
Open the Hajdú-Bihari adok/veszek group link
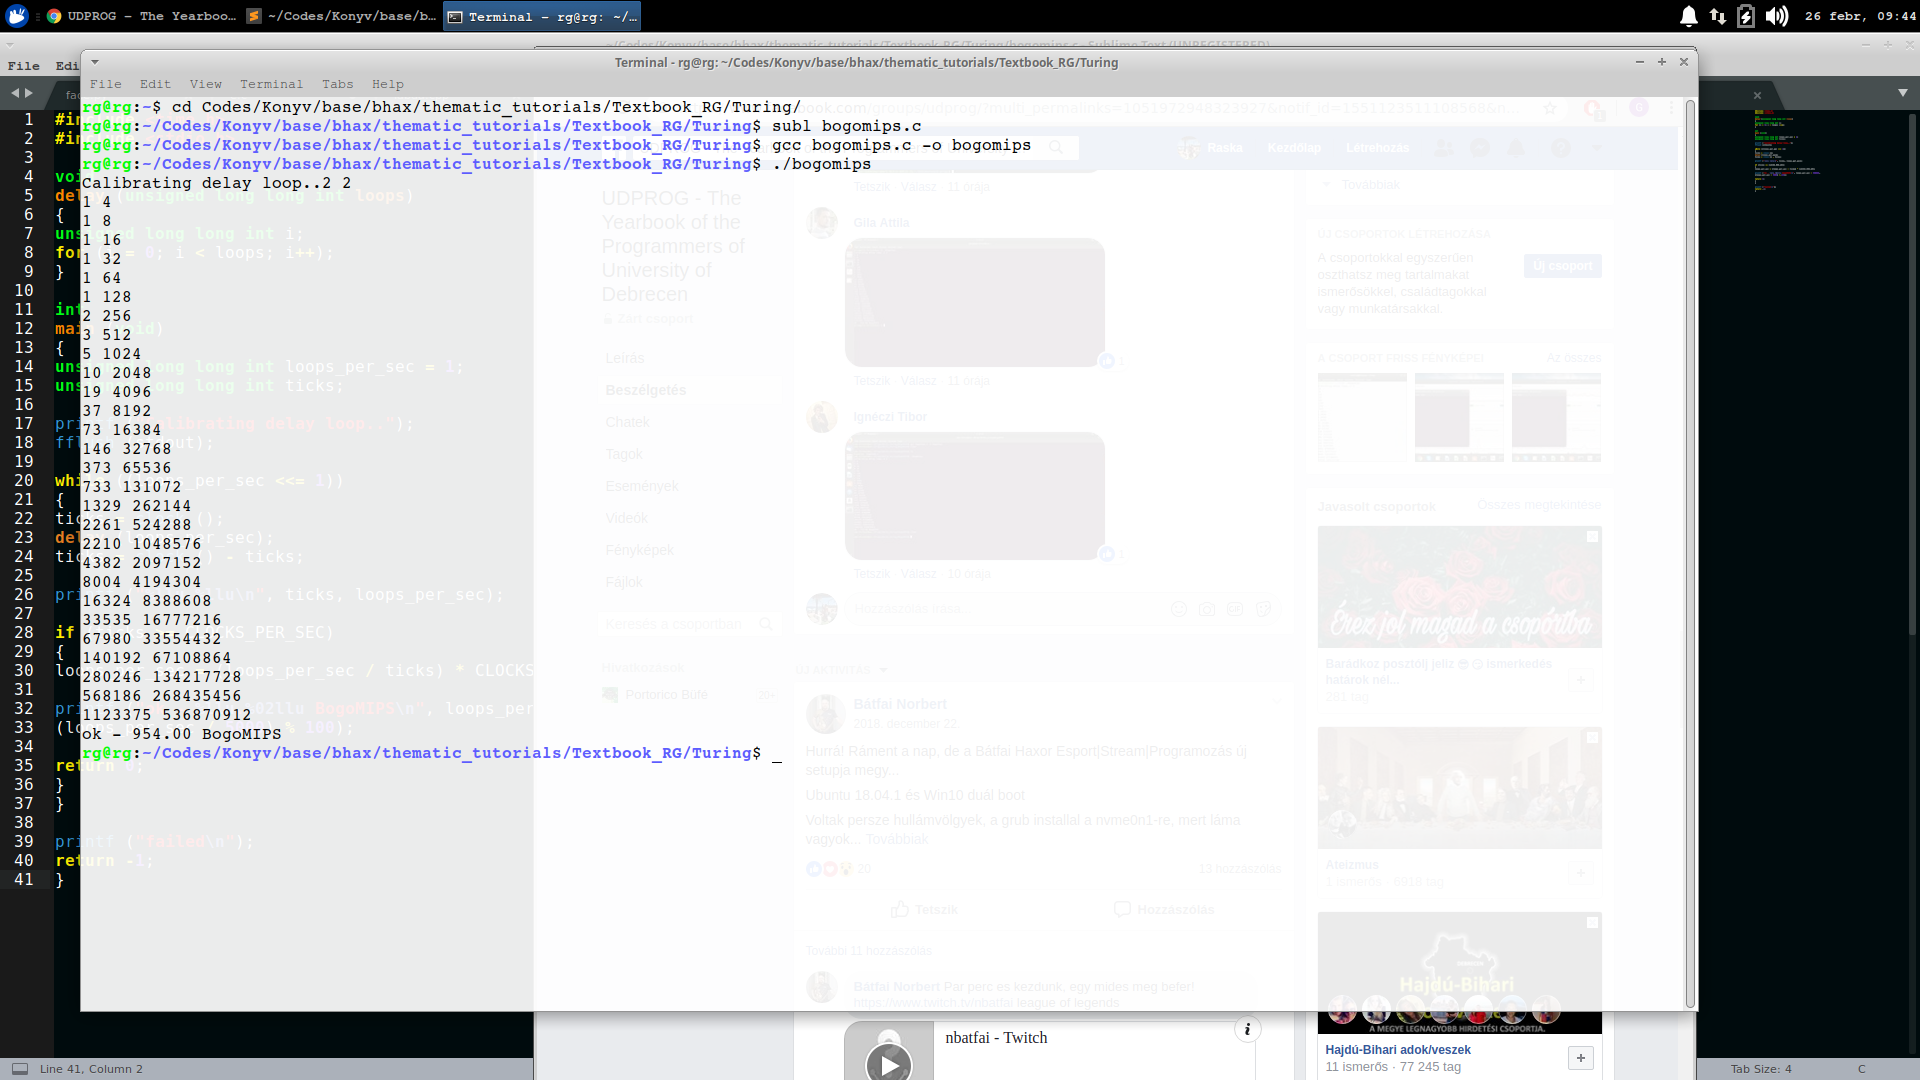click(x=1397, y=1049)
